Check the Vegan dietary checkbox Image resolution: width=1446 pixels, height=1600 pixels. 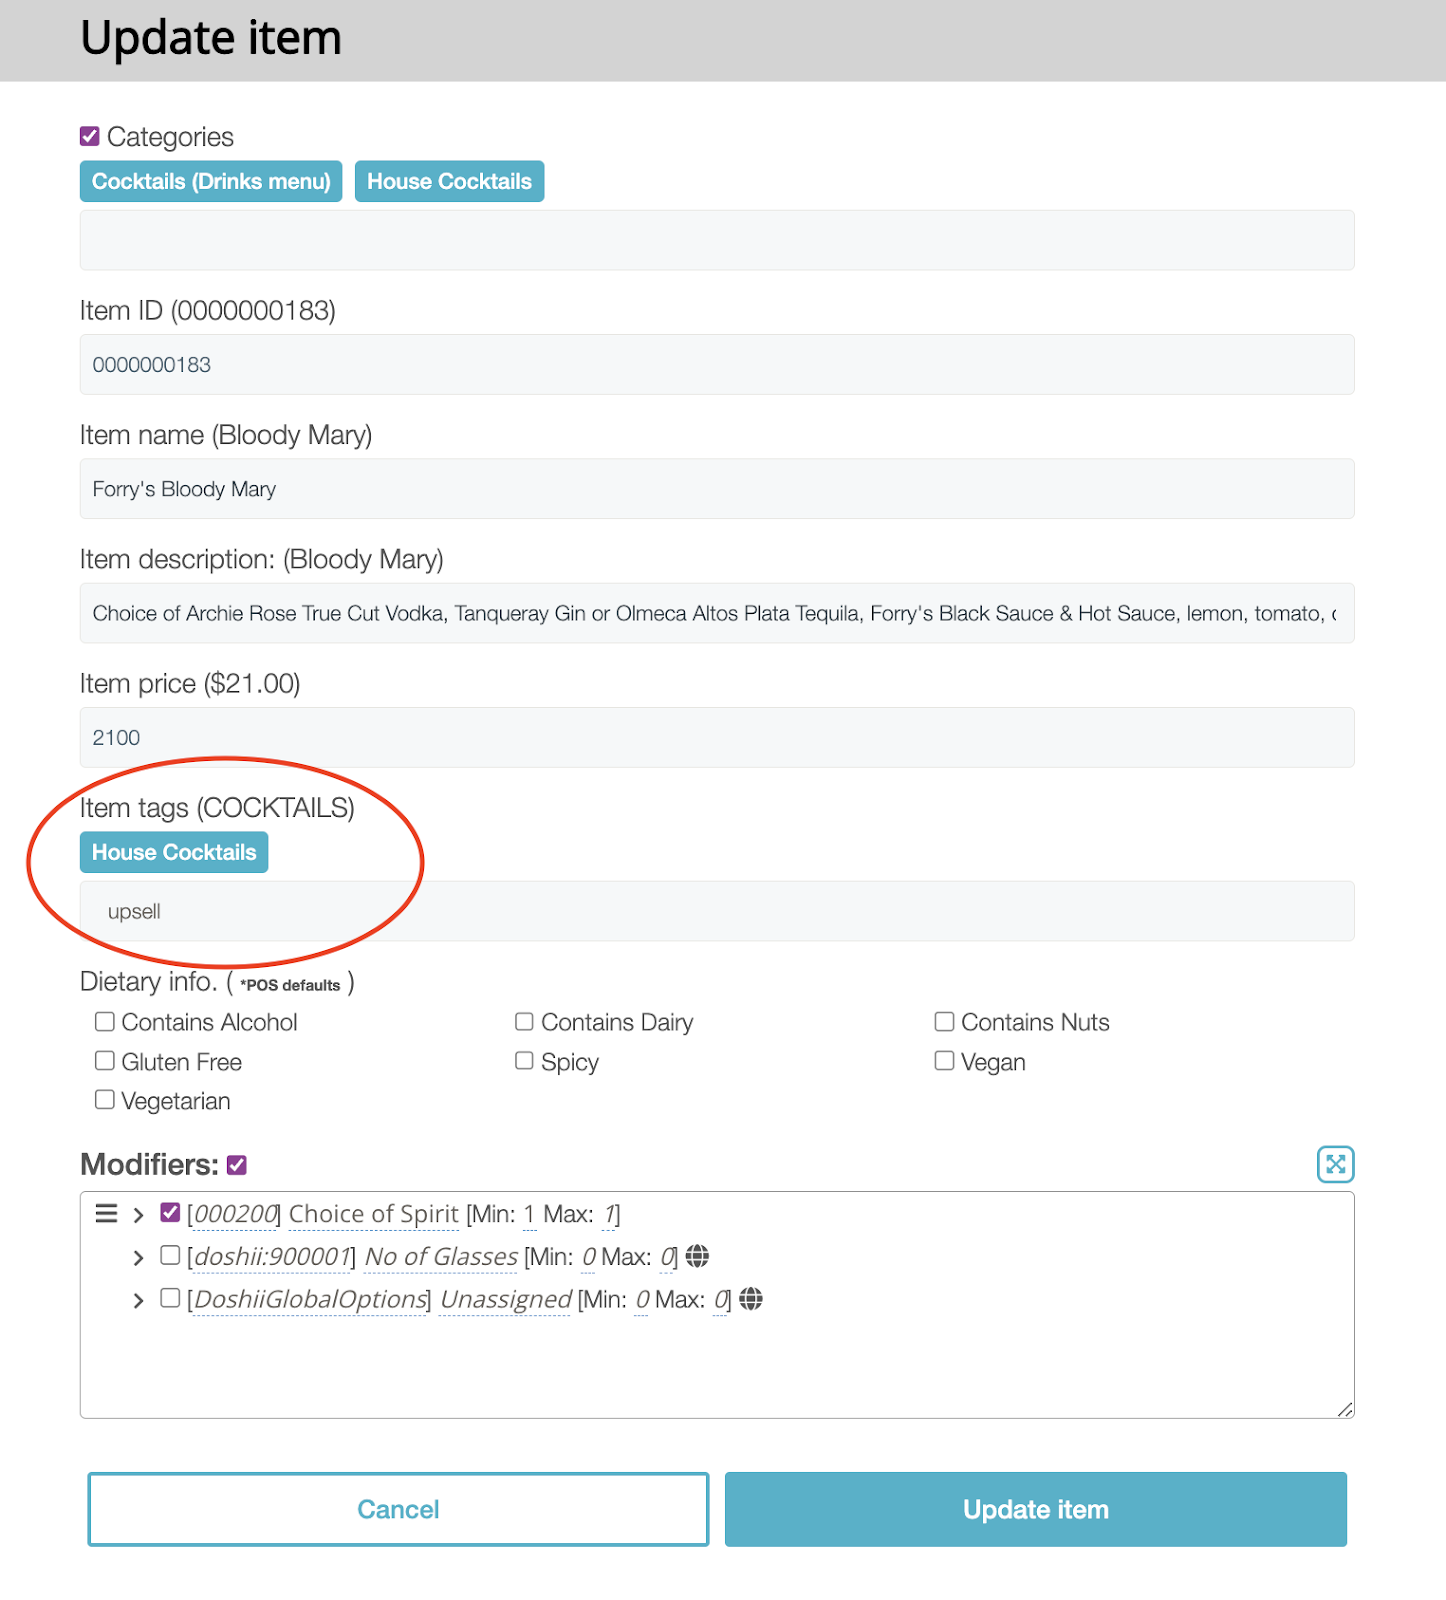click(x=944, y=1060)
